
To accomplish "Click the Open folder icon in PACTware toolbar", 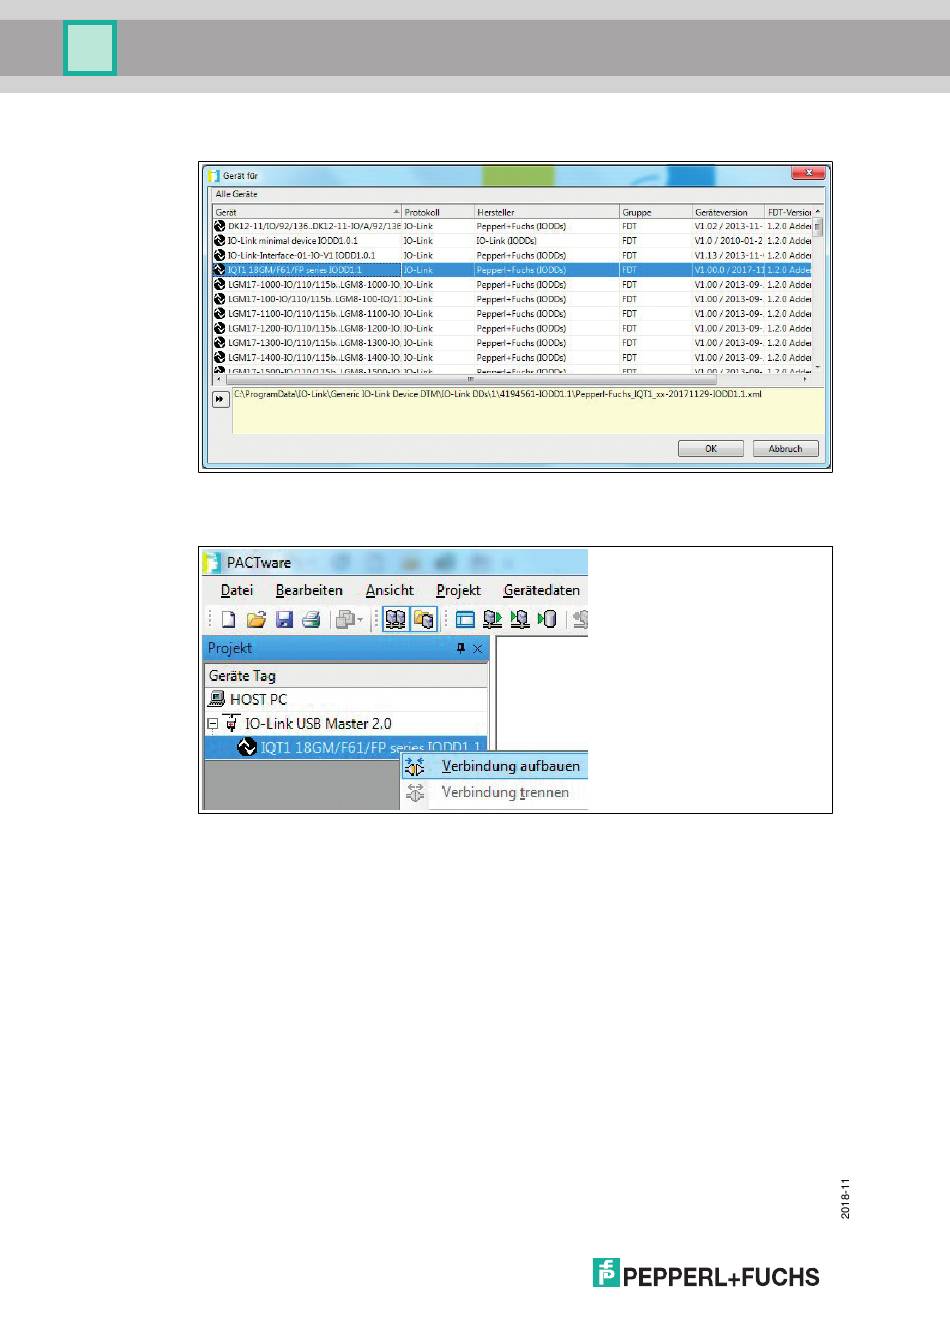I will coord(256,620).
